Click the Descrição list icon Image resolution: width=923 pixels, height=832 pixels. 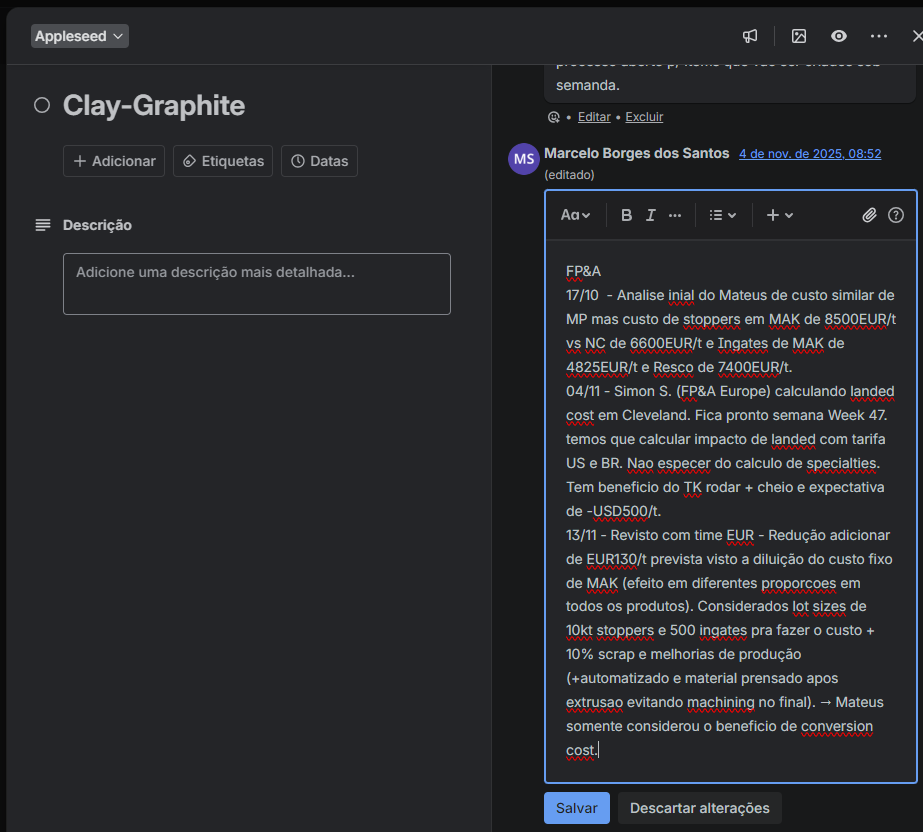[x=42, y=225]
